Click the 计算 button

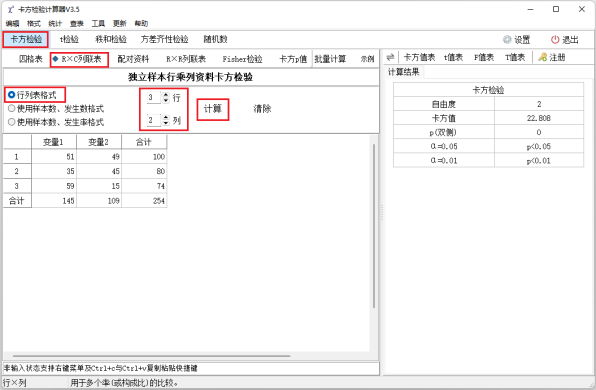tap(213, 109)
